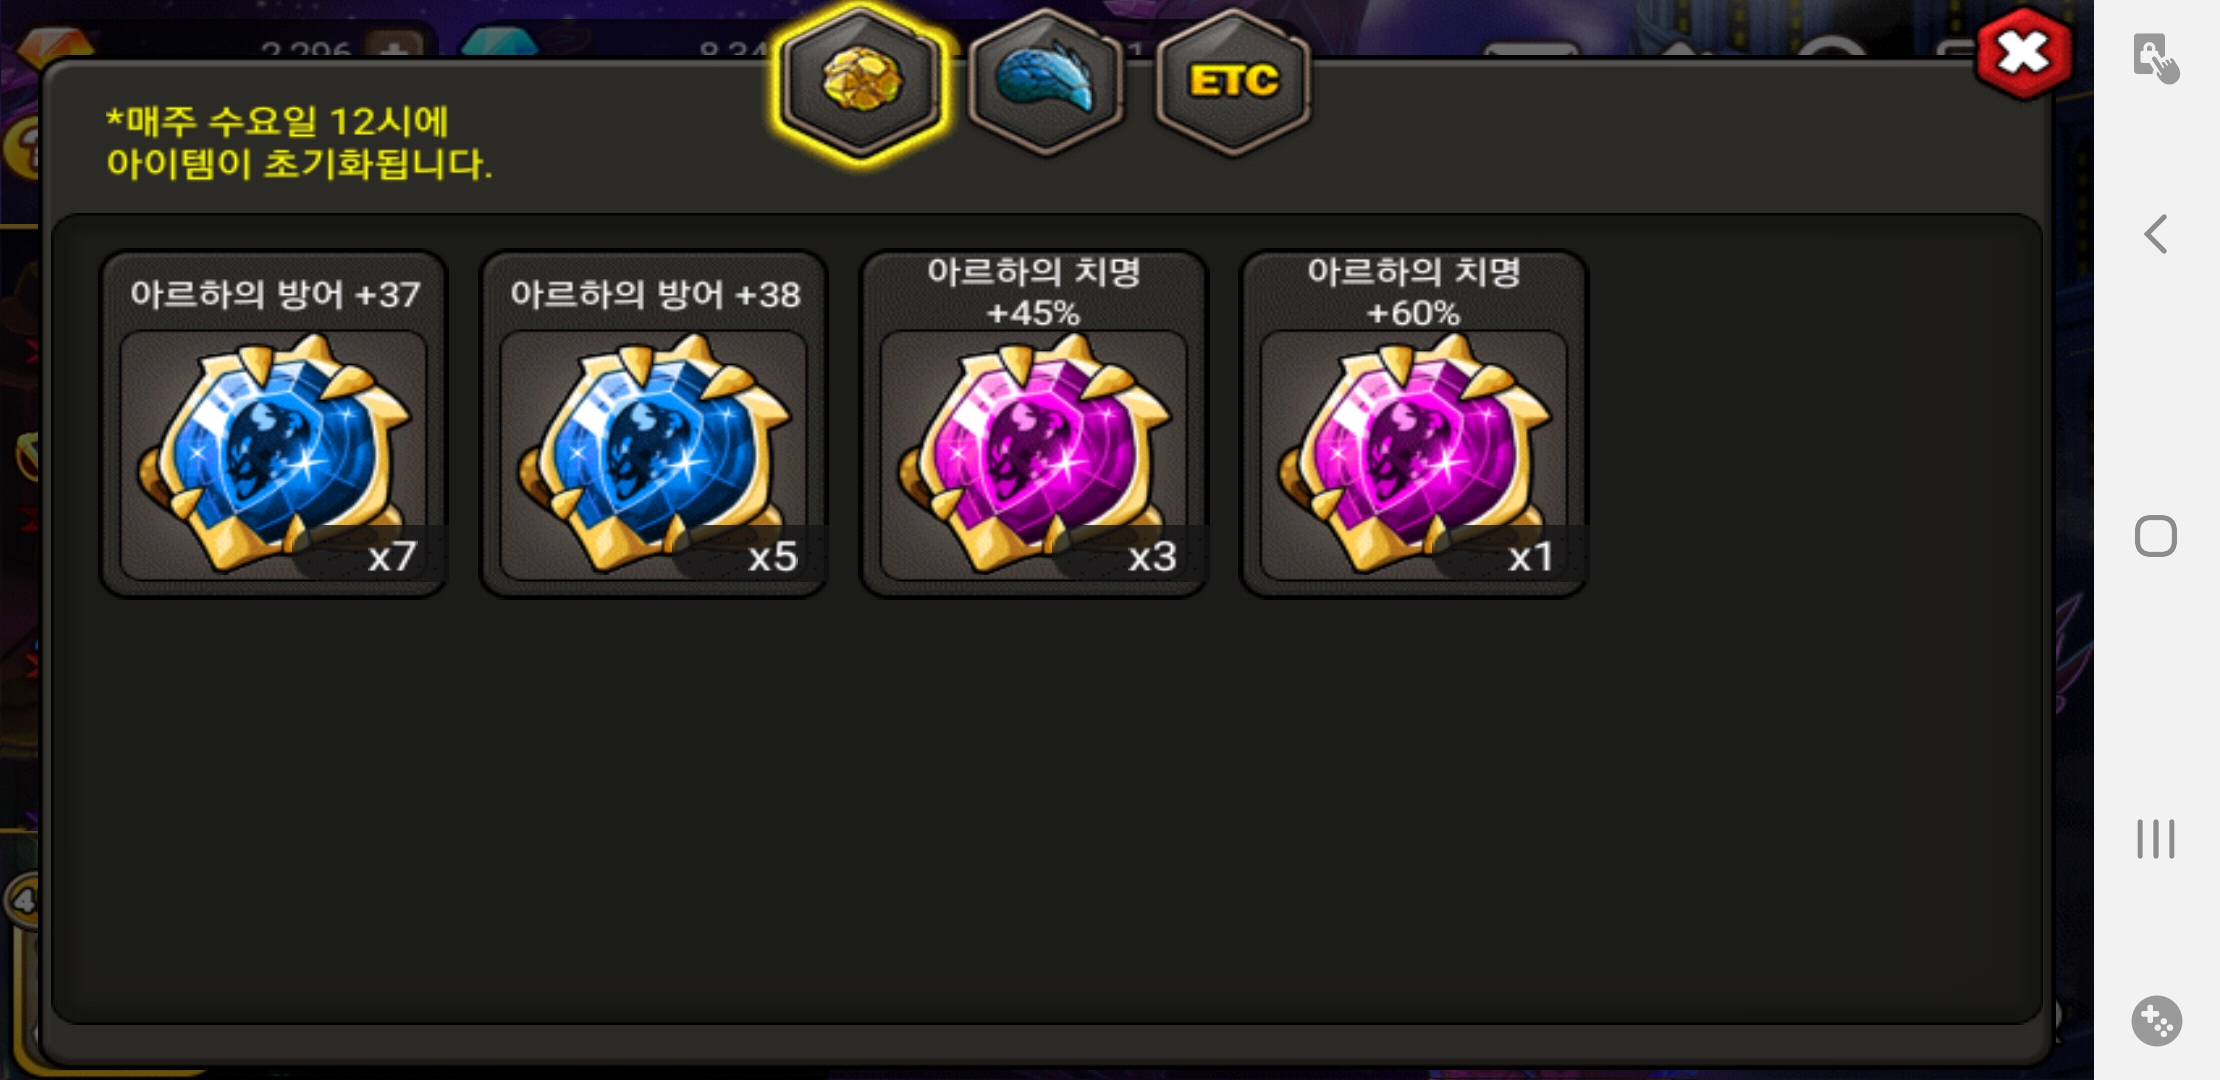
Task: Tap the Android home button
Action: (x=2155, y=536)
